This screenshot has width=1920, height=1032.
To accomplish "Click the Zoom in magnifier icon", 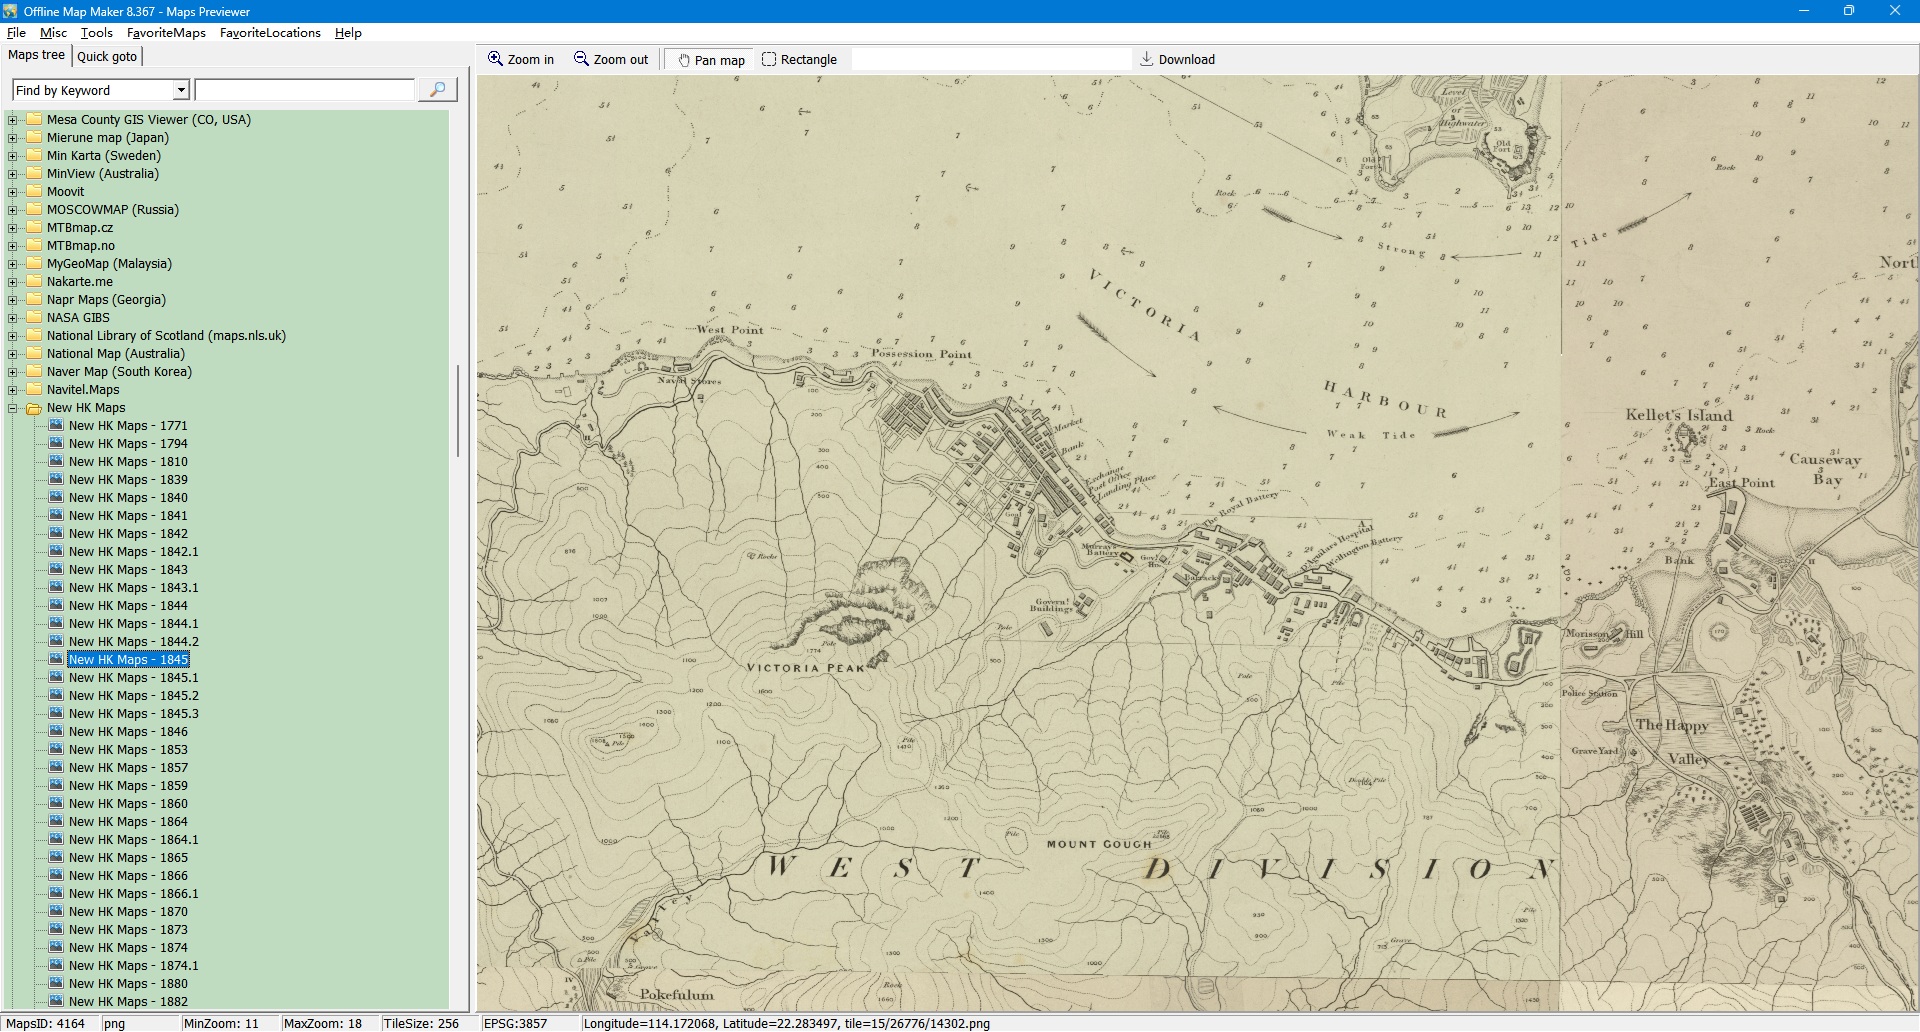I will (x=495, y=59).
